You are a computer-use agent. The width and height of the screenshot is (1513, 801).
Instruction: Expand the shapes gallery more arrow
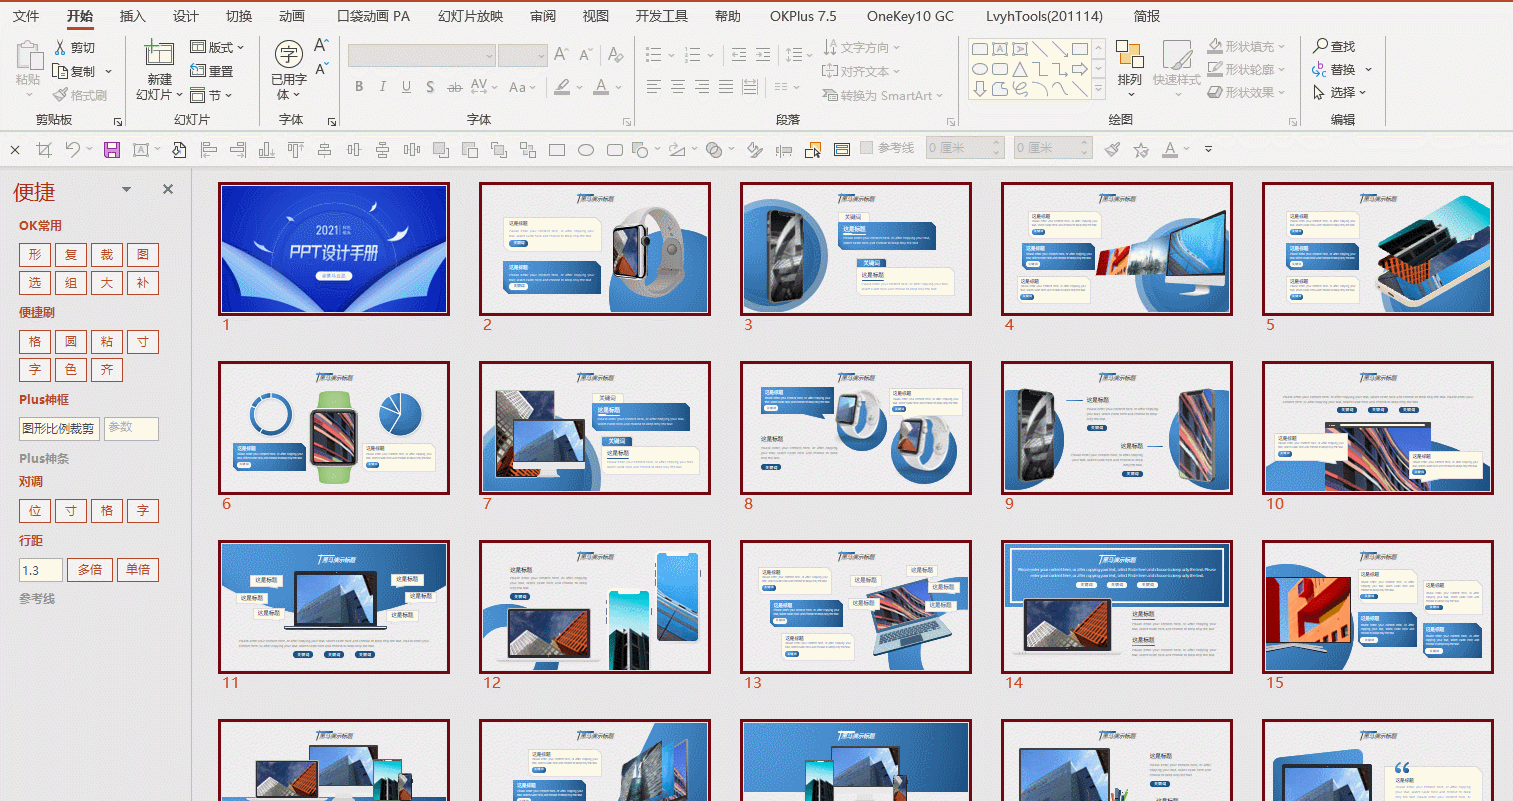tap(1098, 90)
